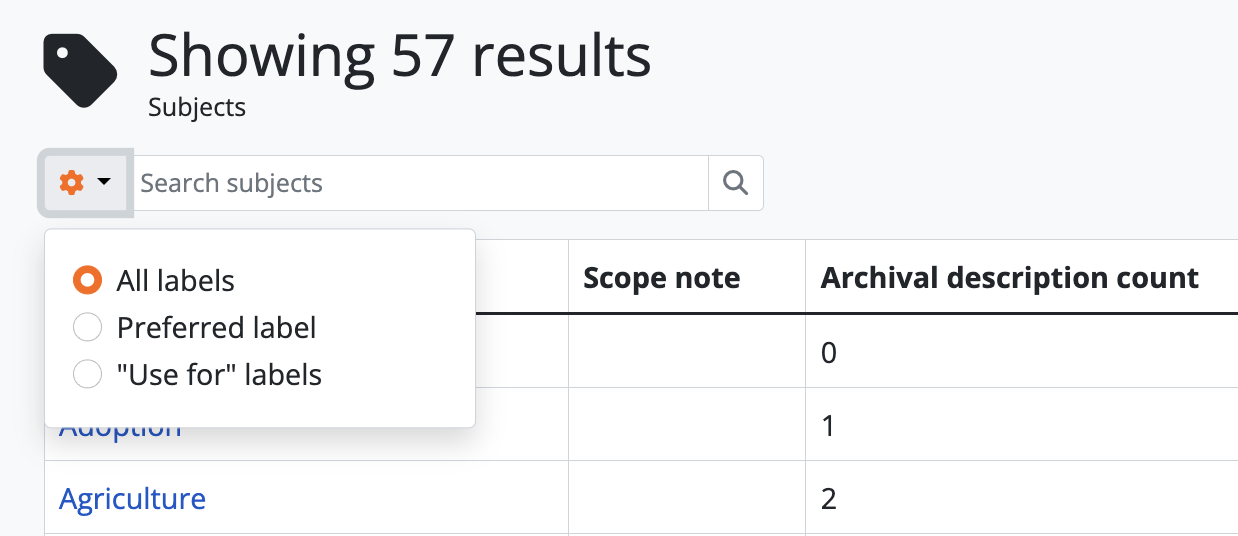This screenshot has height=536, width=1238.
Task: Click the orange gear search options icon
Action: click(71, 183)
